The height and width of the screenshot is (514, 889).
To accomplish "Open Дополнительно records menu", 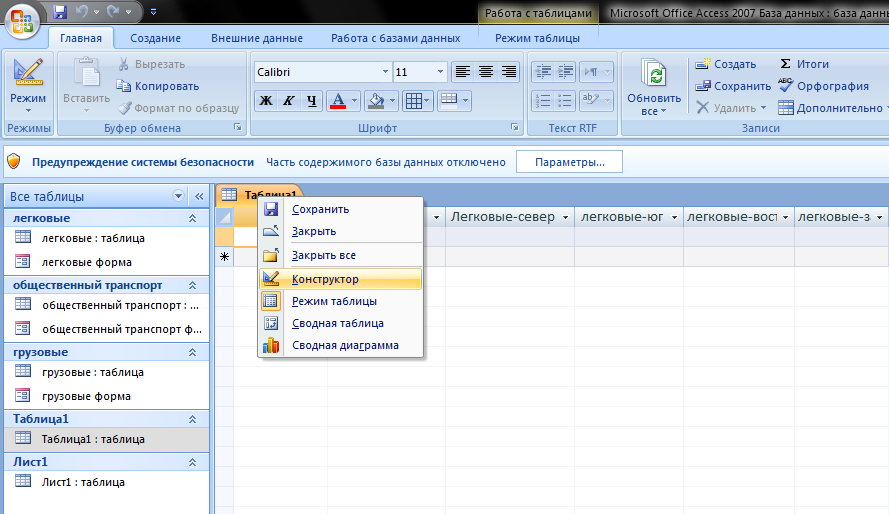I will coord(831,108).
